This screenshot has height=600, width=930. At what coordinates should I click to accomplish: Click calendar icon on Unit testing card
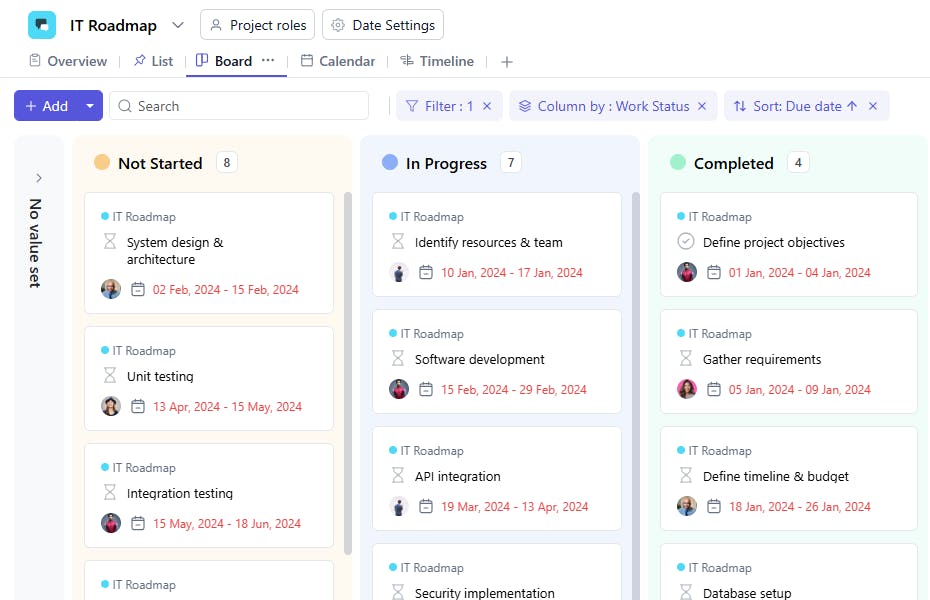138,407
